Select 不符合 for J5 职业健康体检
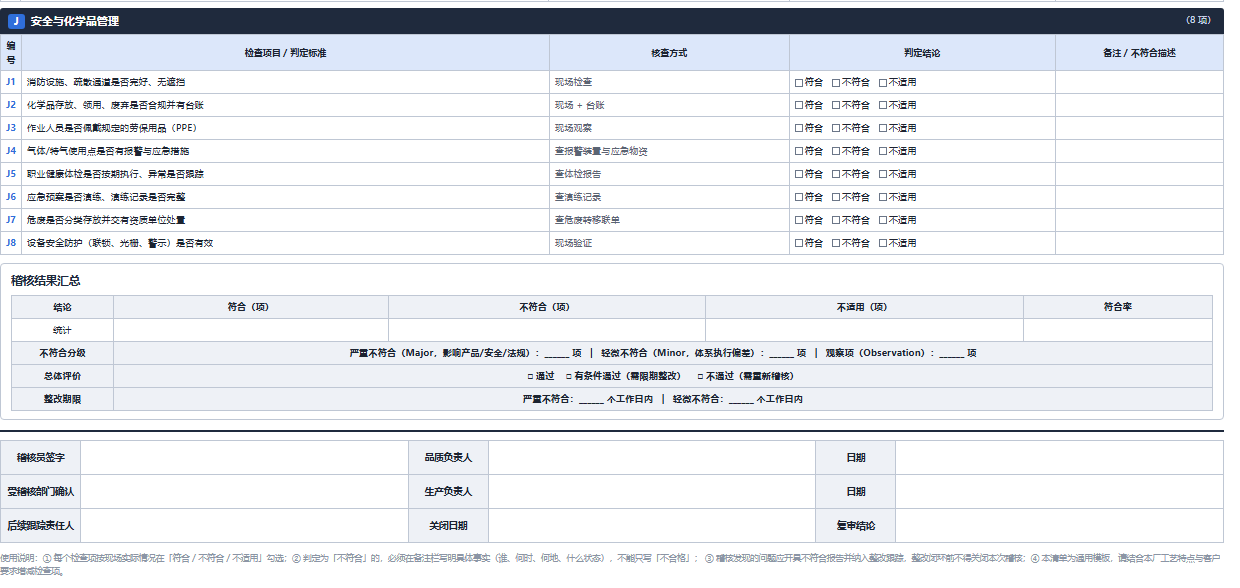This screenshot has width=1240, height=588. point(836,174)
